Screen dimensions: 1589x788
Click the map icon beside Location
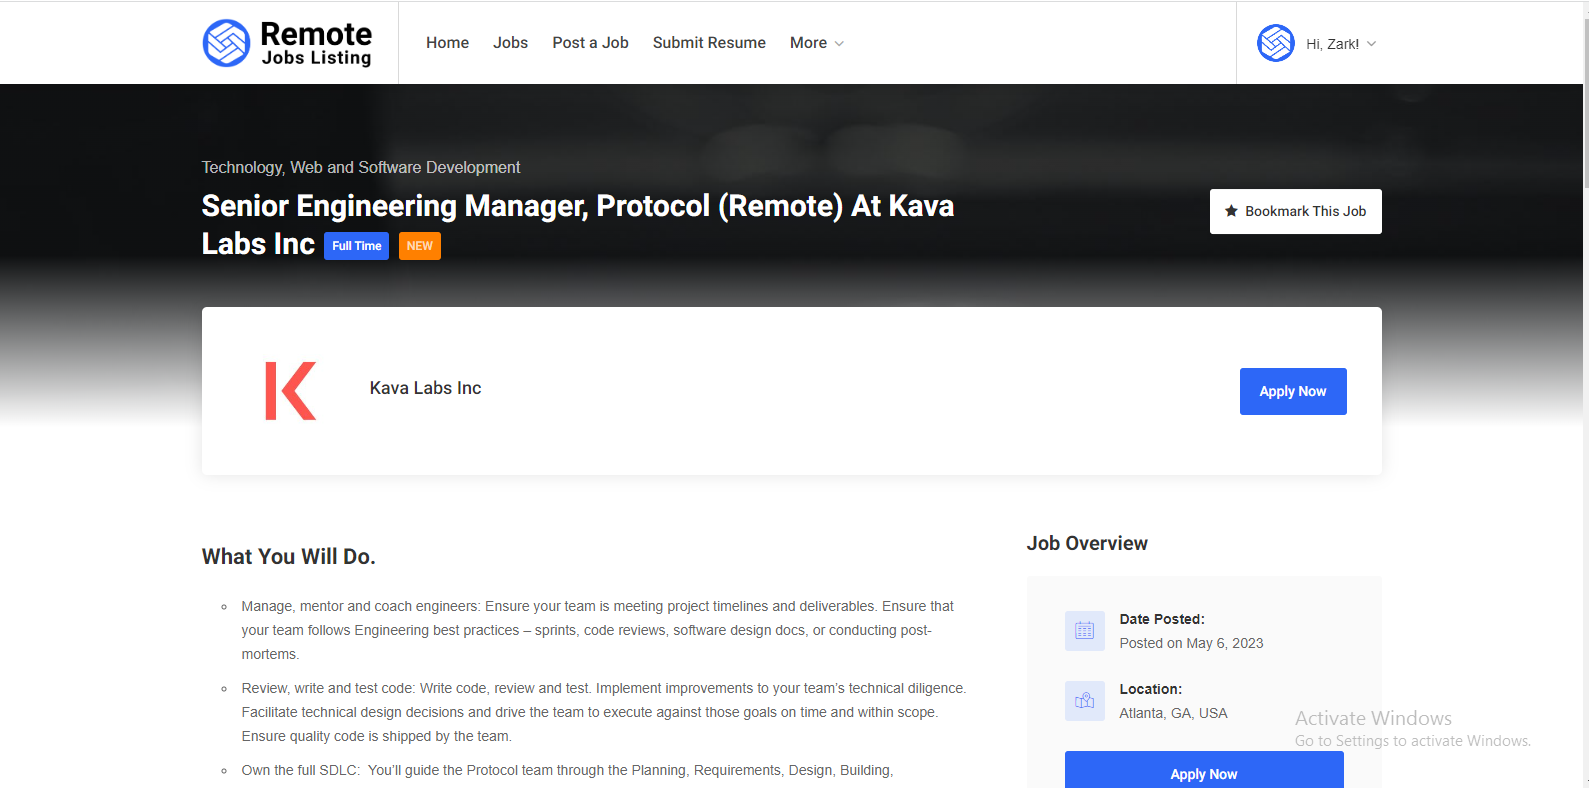pos(1085,701)
